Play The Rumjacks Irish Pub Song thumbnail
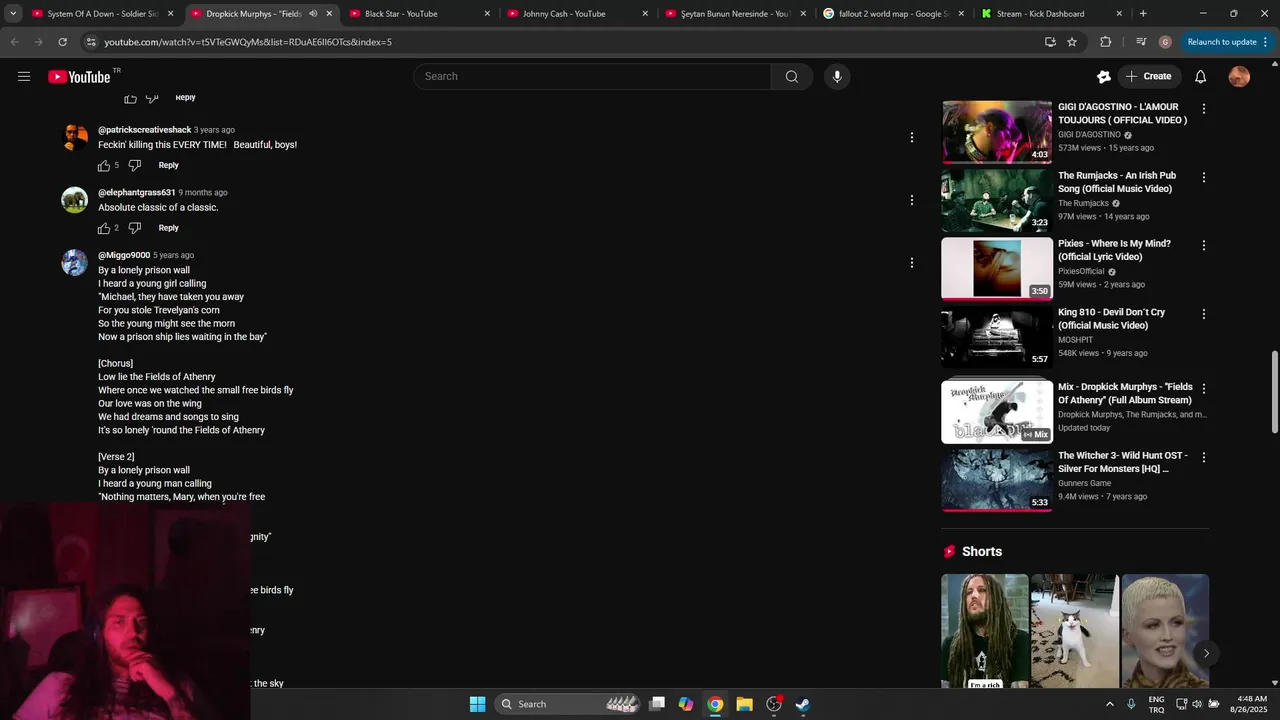The image size is (1280, 720). coord(997,200)
